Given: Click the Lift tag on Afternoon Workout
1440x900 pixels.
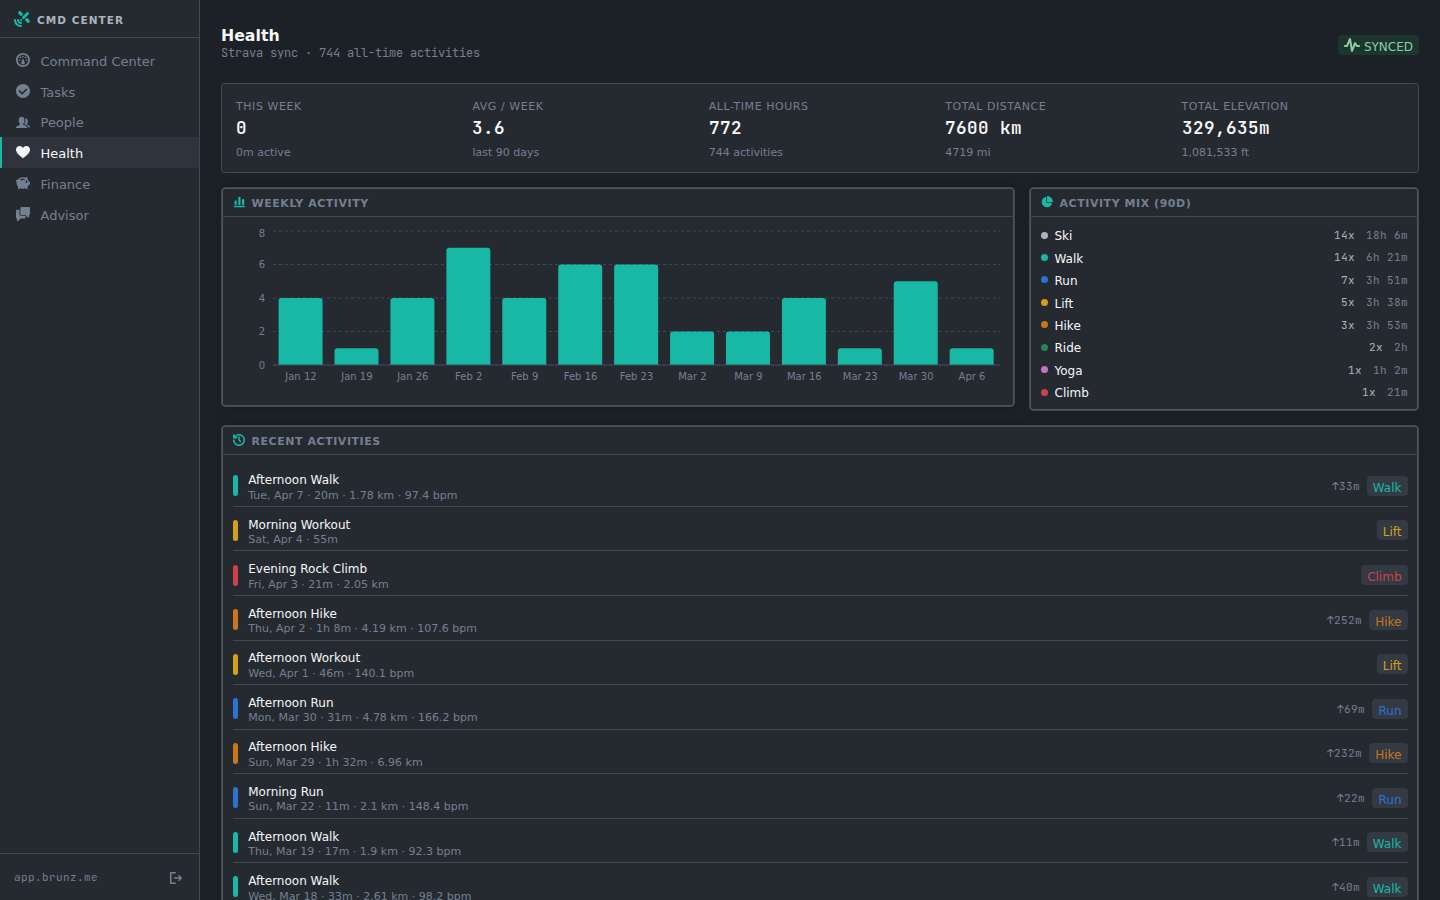Looking at the screenshot, I should coord(1392,665).
